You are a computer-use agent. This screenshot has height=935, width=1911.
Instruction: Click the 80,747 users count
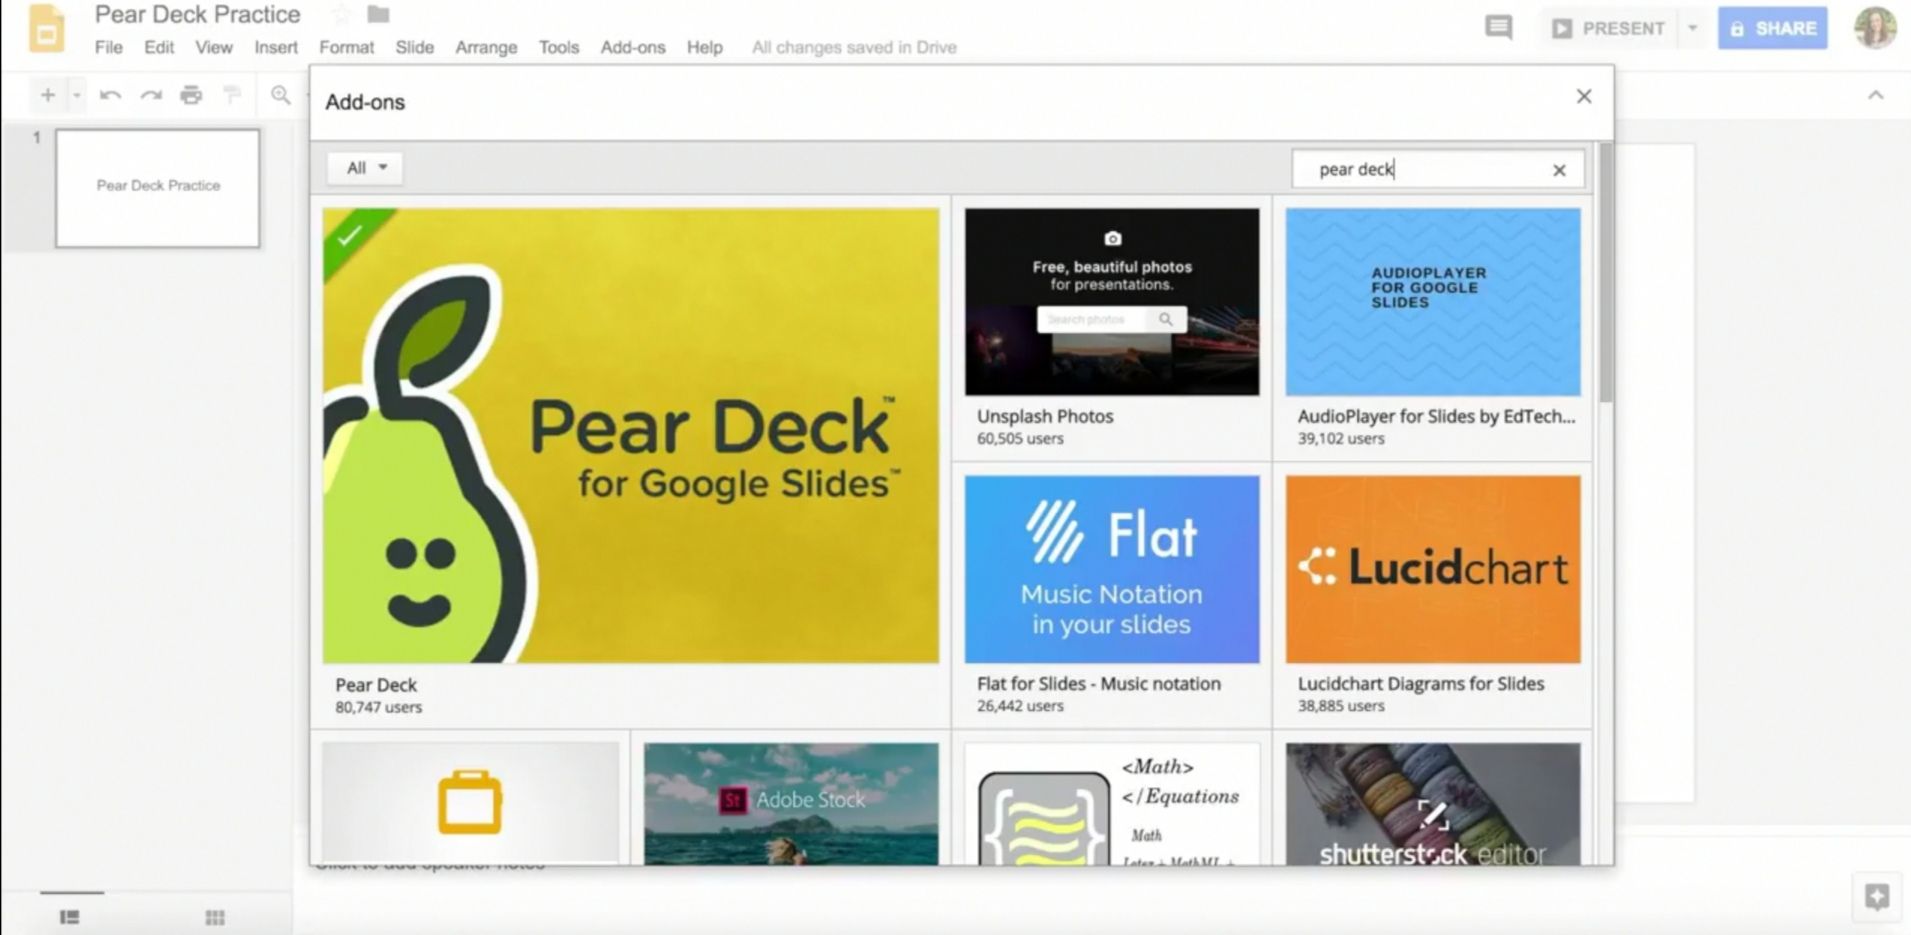tap(378, 707)
